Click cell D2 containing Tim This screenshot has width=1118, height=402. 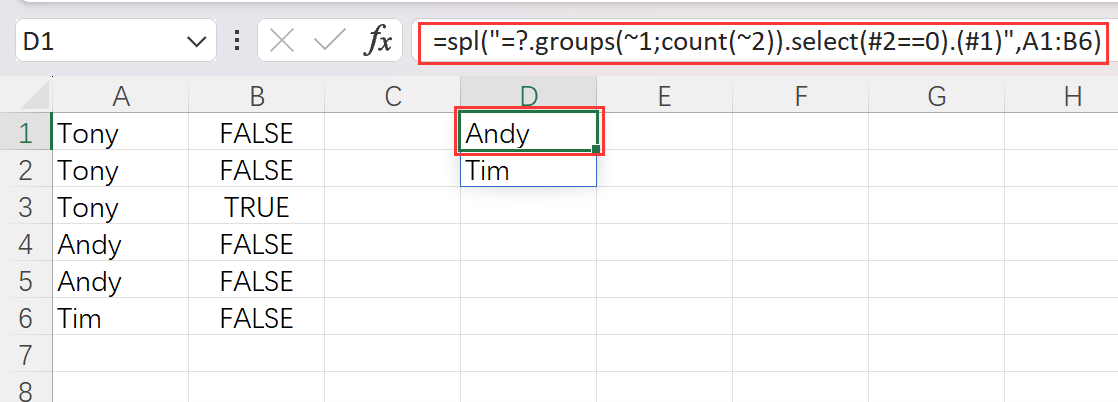529,171
